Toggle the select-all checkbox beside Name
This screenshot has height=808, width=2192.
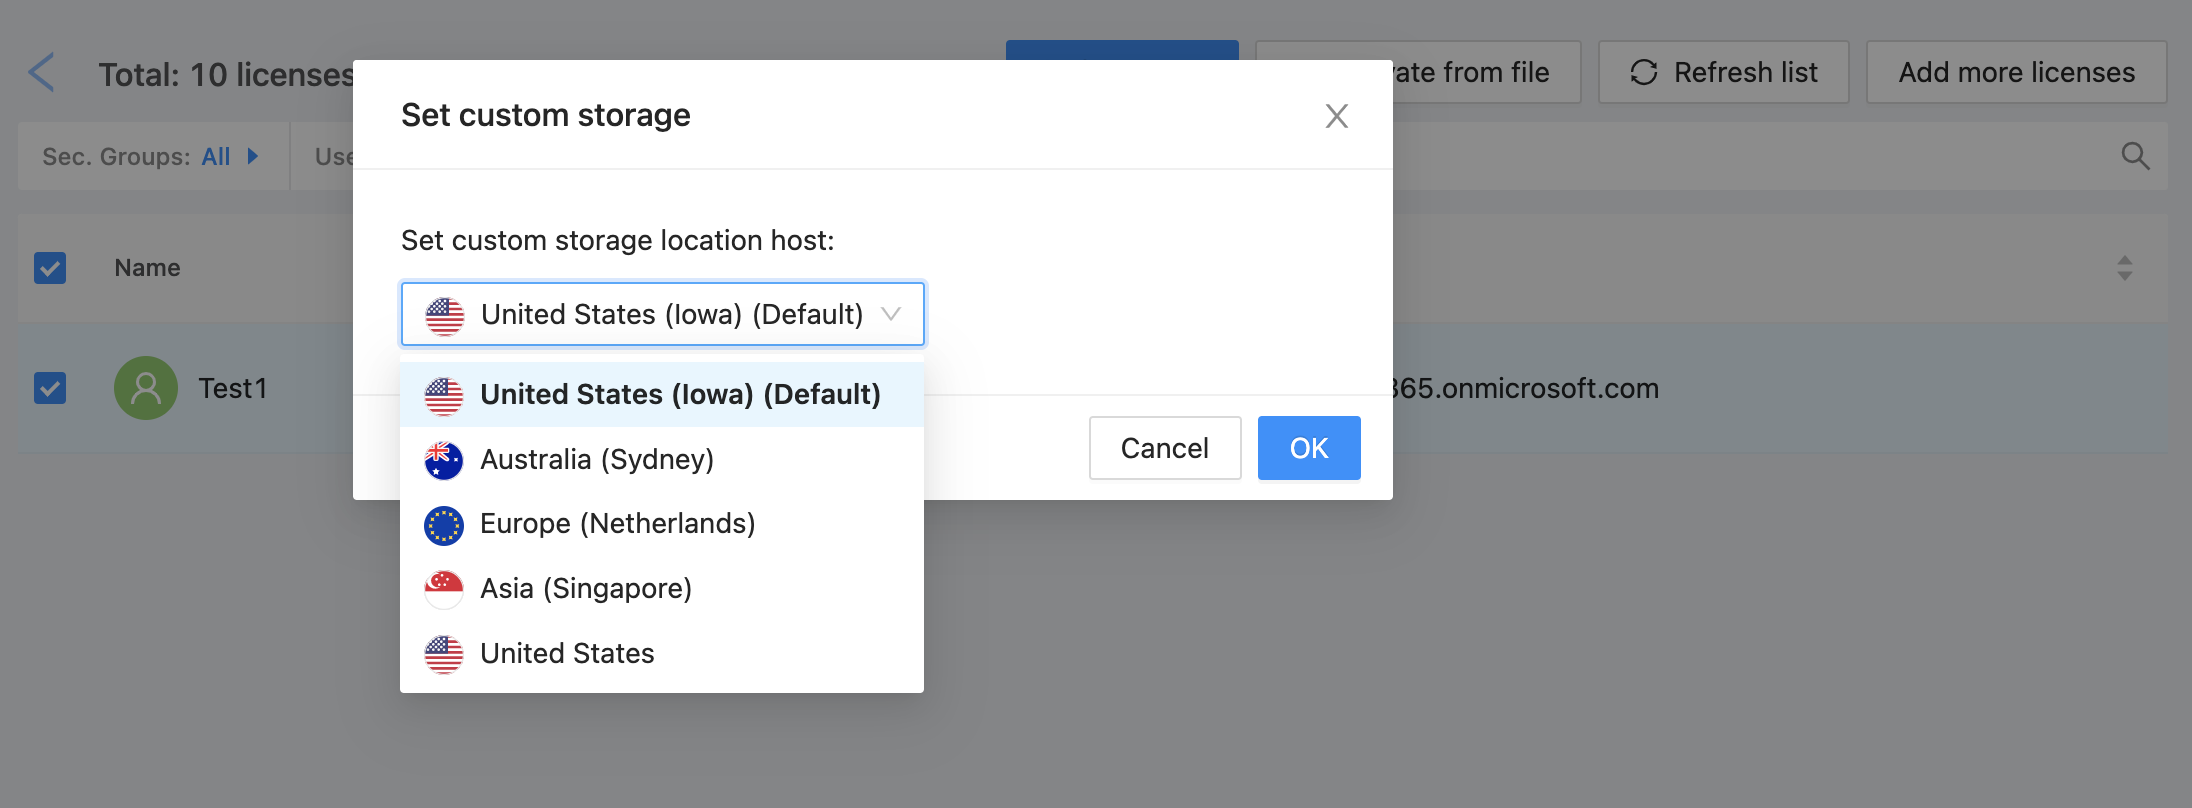coord(50,268)
